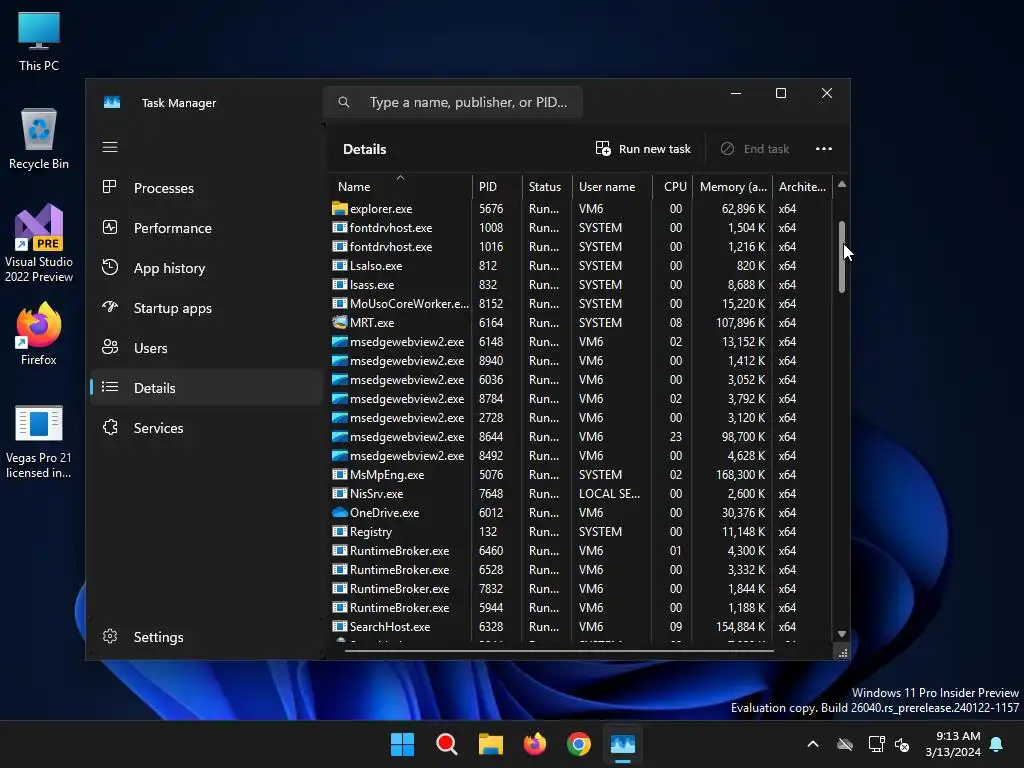Open Task Manager Settings
This screenshot has height=768, width=1024.
click(x=206, y=637)
